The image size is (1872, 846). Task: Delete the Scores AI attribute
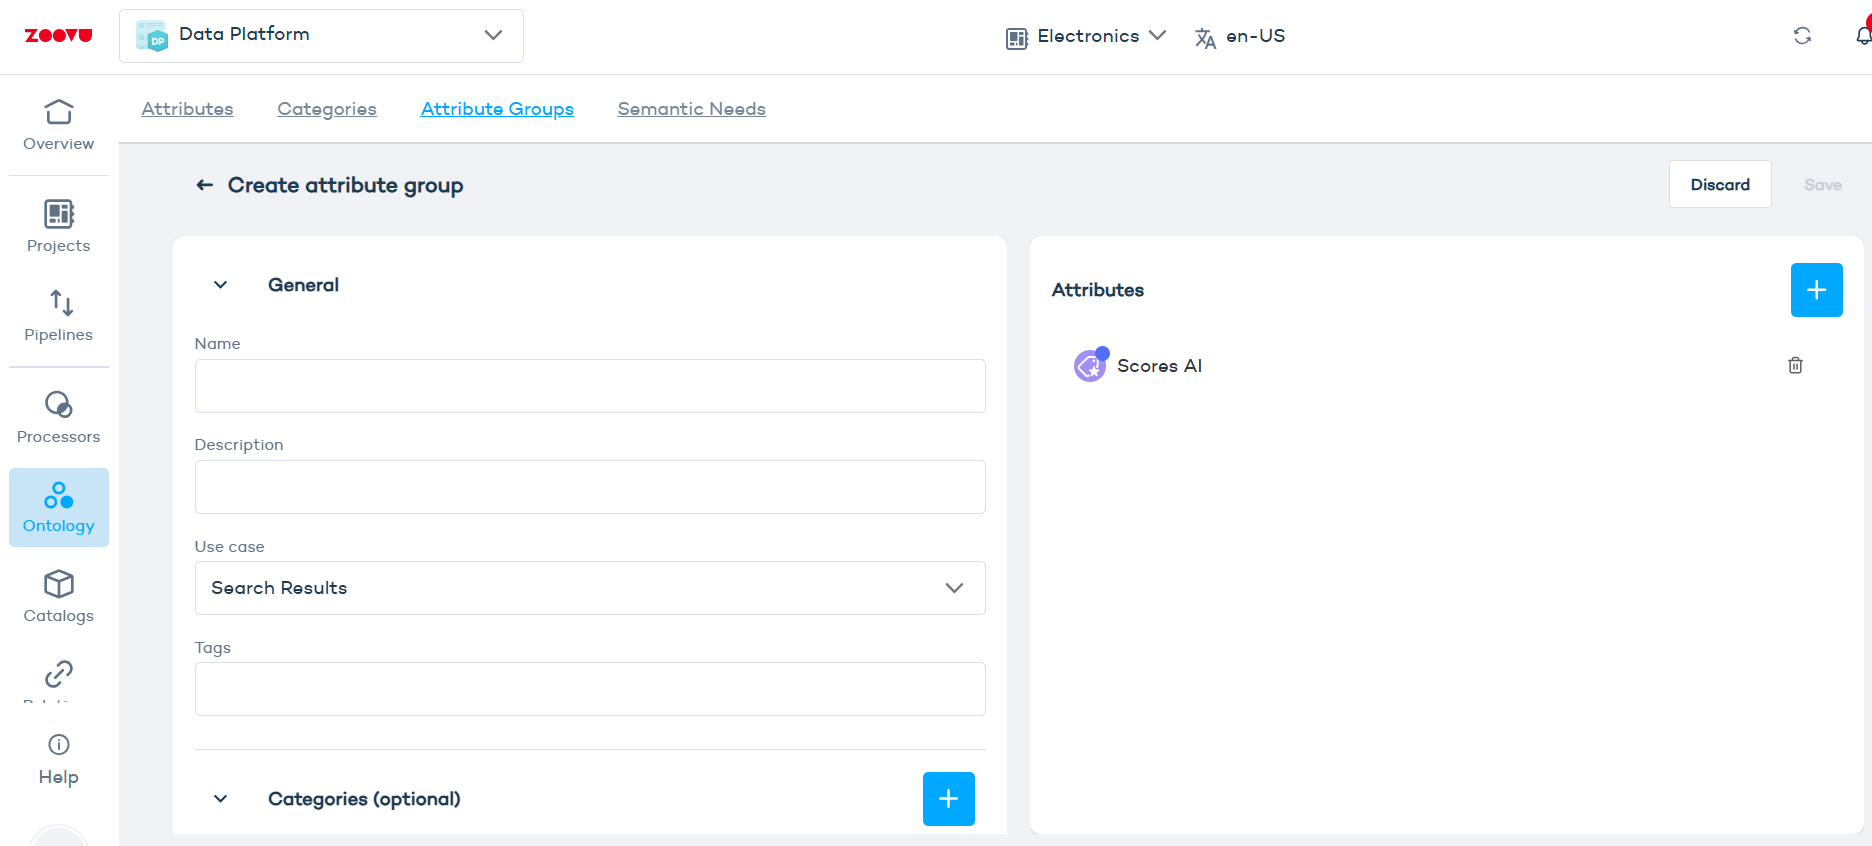1795,365
